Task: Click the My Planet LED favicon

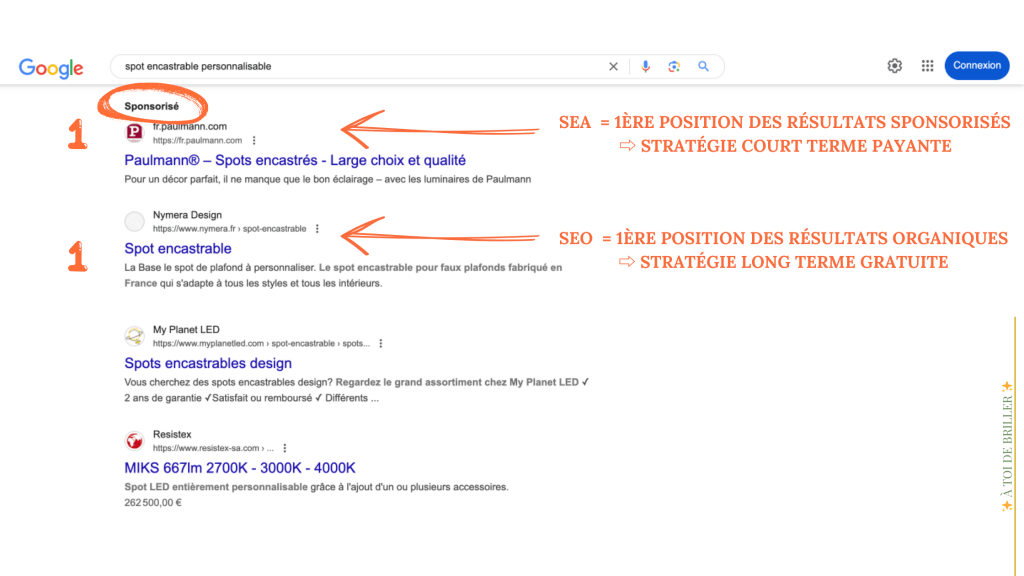Action: pyautogui.click(x=134, y=336)
